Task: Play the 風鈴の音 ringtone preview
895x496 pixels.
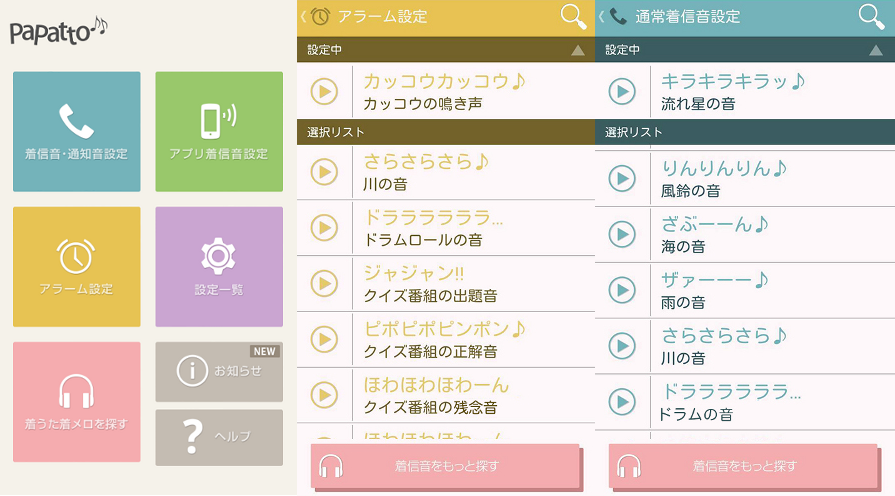Action: pos(622,178)
